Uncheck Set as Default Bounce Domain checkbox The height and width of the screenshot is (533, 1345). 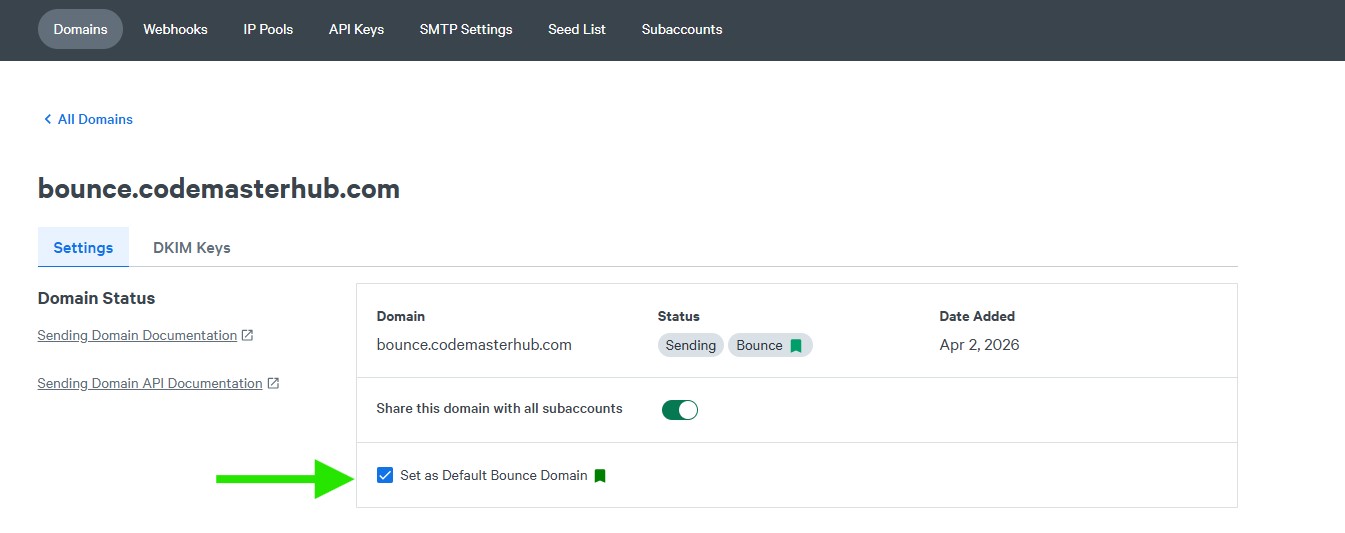(x=385, y=475)
